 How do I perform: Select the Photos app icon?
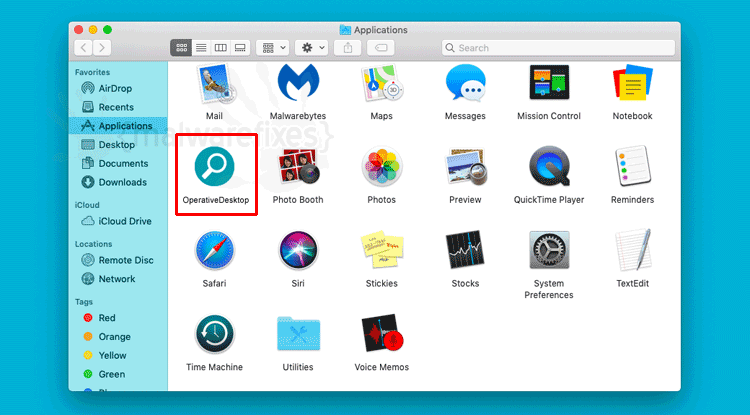tap(382, 166)
